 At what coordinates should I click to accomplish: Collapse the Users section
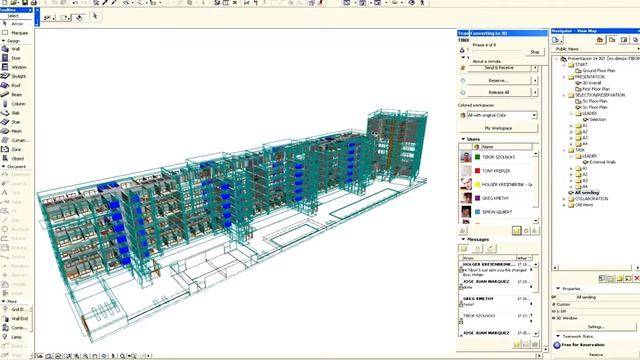[463, 139]
